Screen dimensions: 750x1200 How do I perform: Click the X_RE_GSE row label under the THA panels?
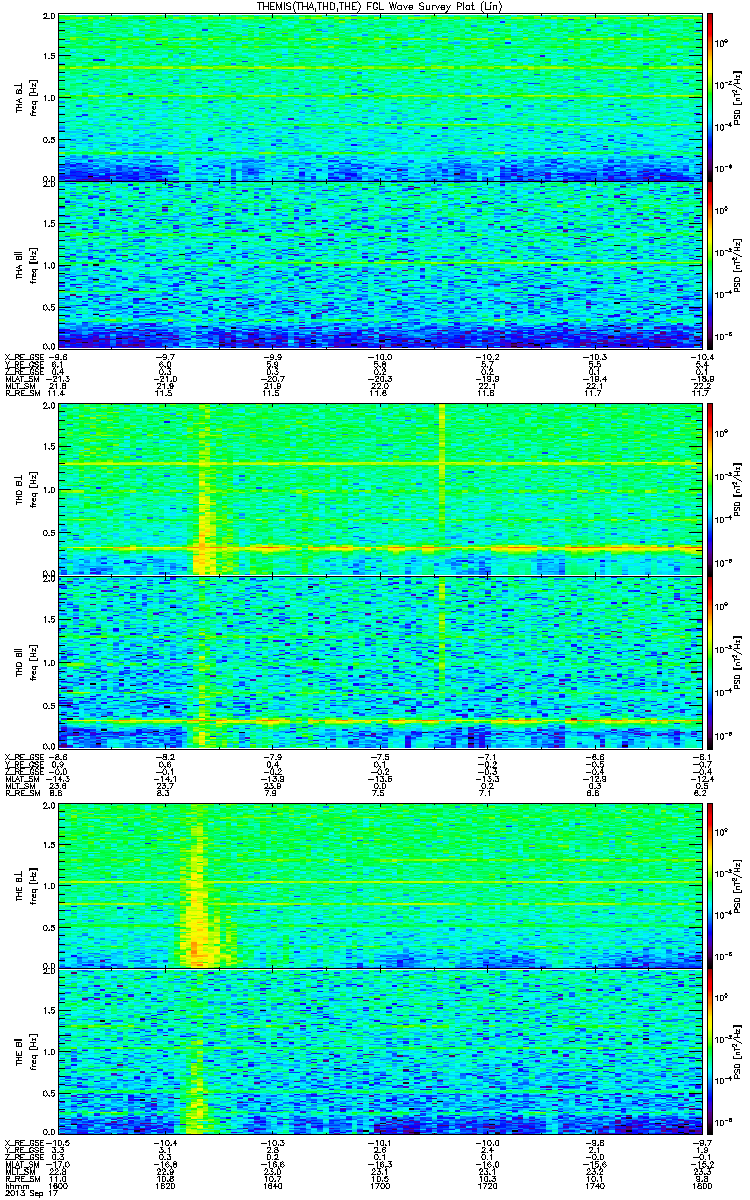(x=22, y=356)
